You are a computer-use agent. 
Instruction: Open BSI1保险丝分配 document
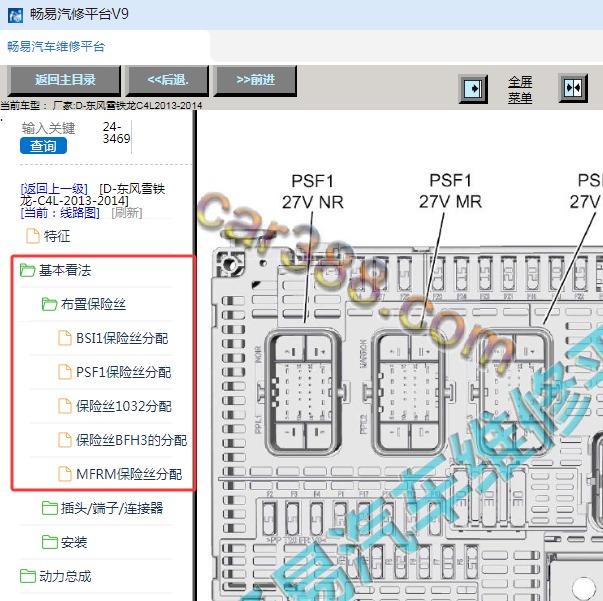tap(122, 338)
